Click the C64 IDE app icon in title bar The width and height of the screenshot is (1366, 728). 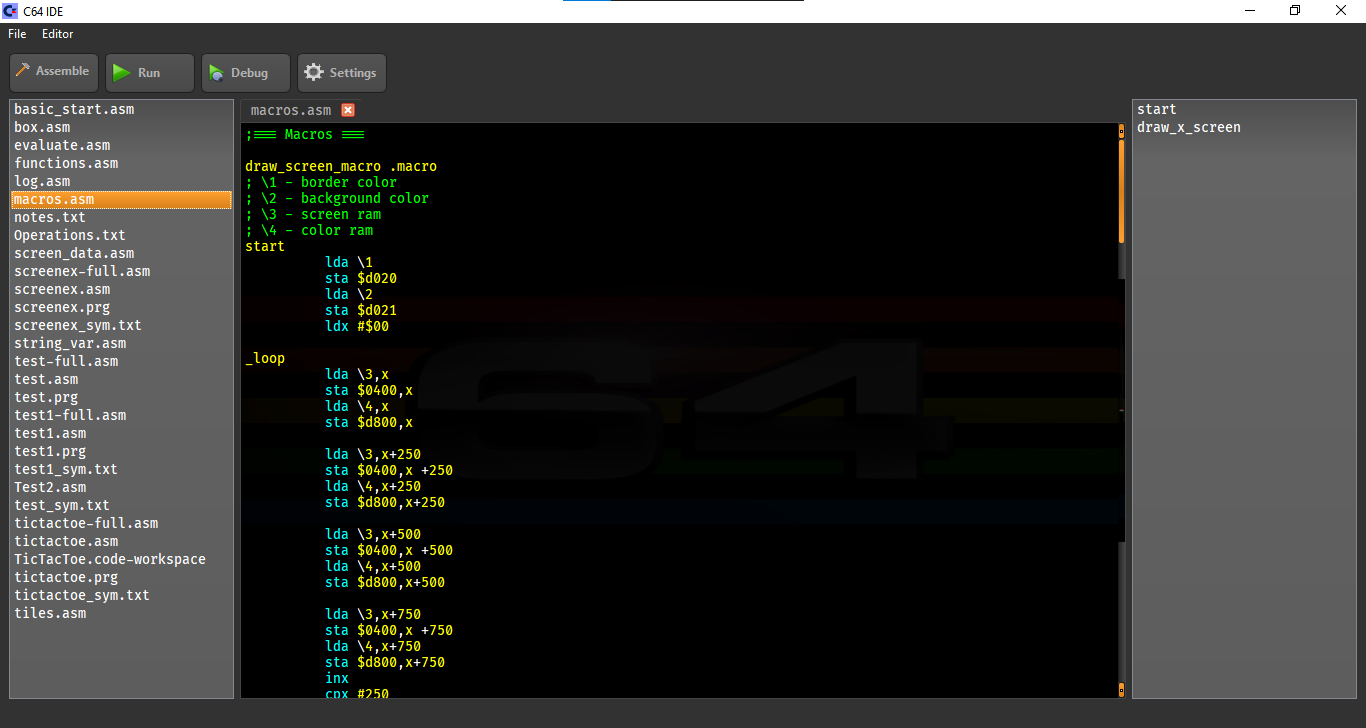point(10,11)
